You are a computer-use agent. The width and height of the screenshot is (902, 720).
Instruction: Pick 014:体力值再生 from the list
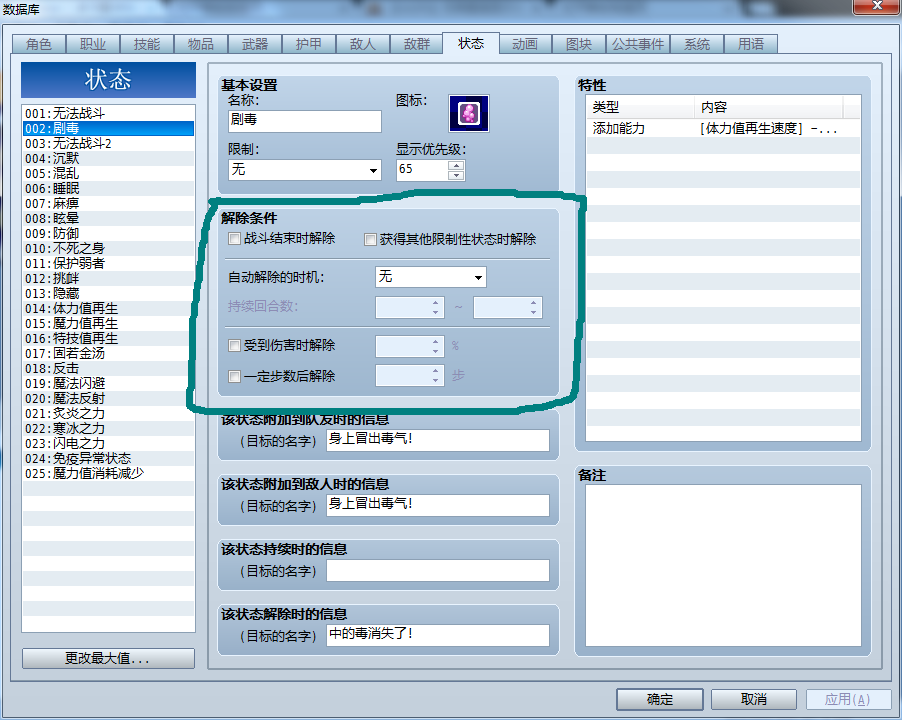108,308
